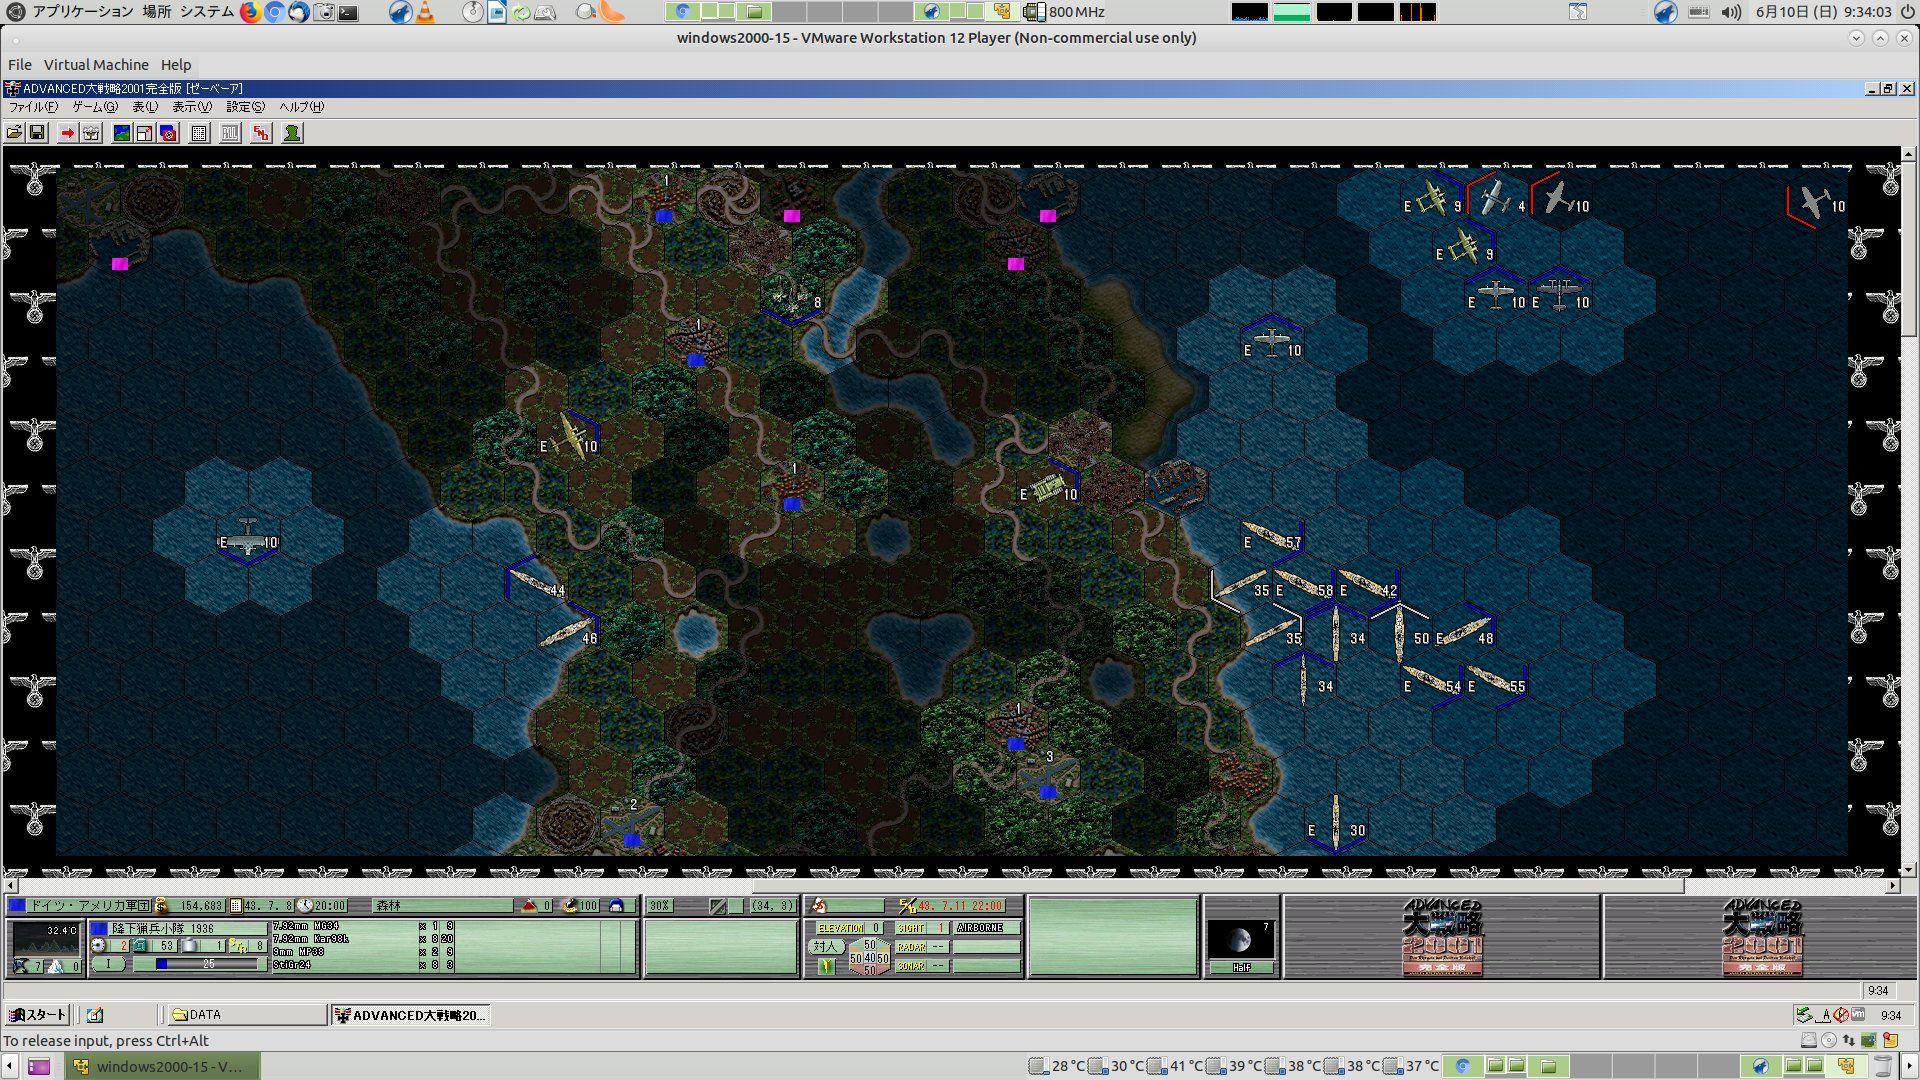Expand the 設定(S) settings menu
The image size is (1920, 1080).
click(245, 107)
